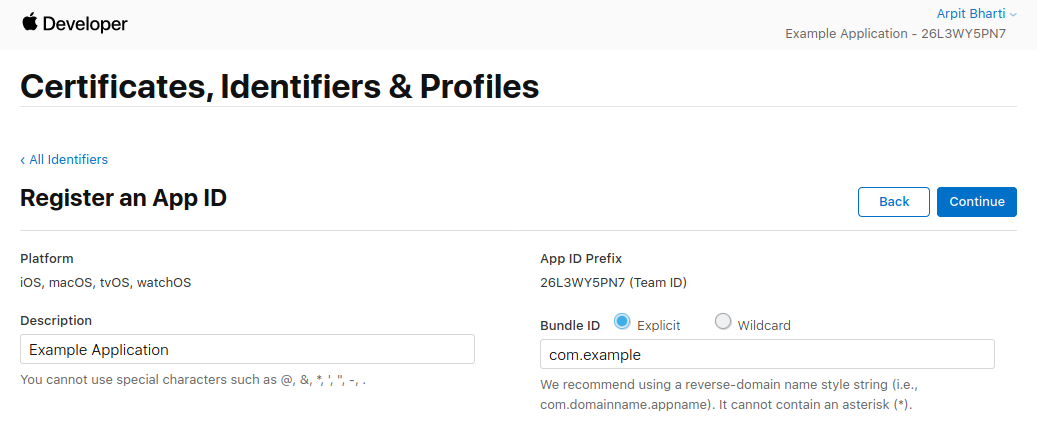
Task: Click the Apple logo icon
Action: pos(30,22)
